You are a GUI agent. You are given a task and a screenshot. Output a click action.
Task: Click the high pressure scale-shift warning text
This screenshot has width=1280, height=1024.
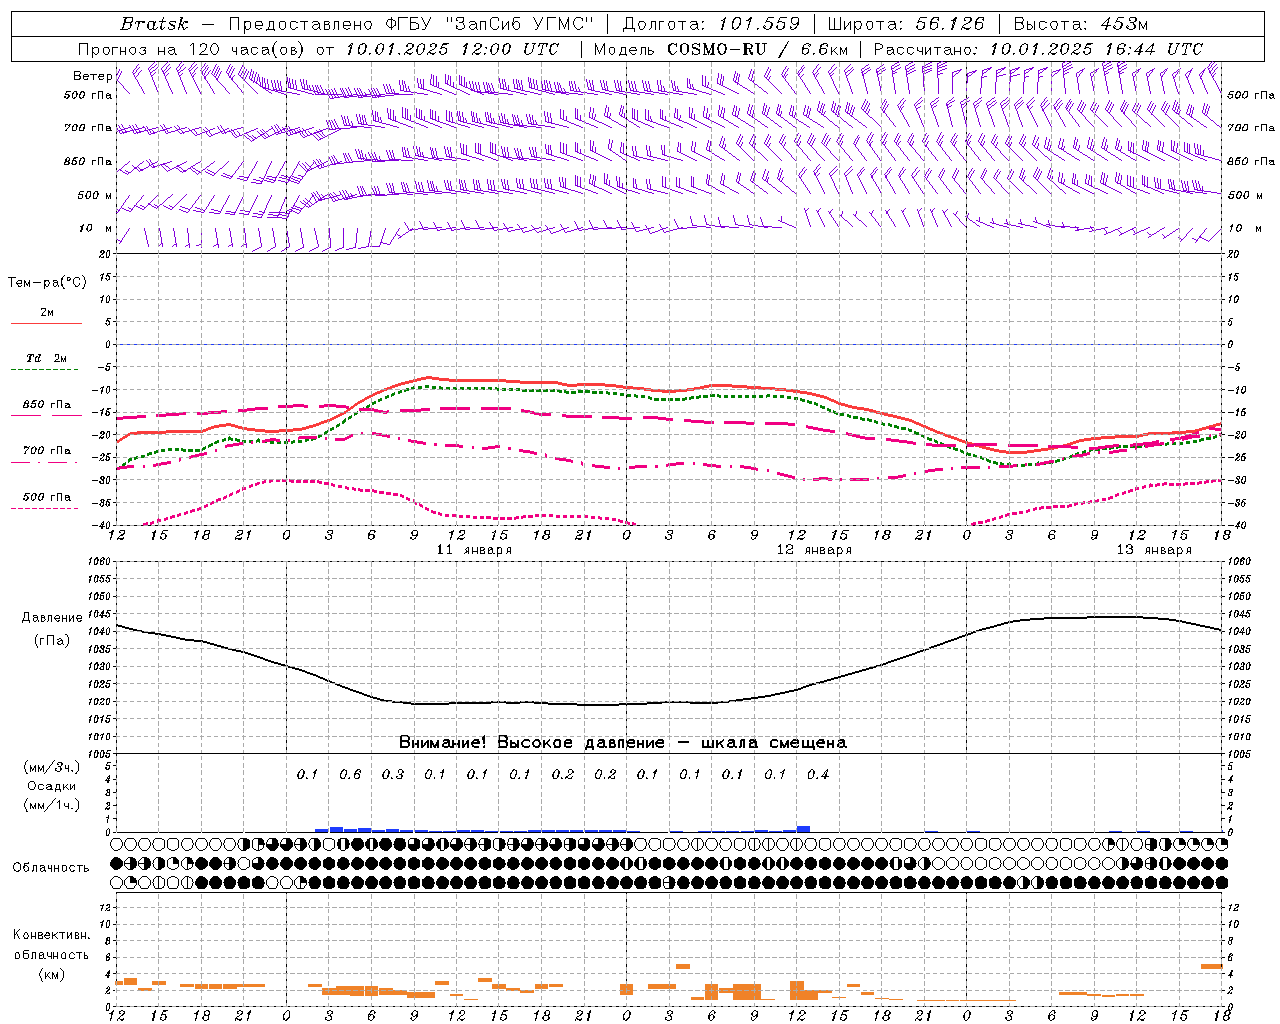[x=623, y=743]
